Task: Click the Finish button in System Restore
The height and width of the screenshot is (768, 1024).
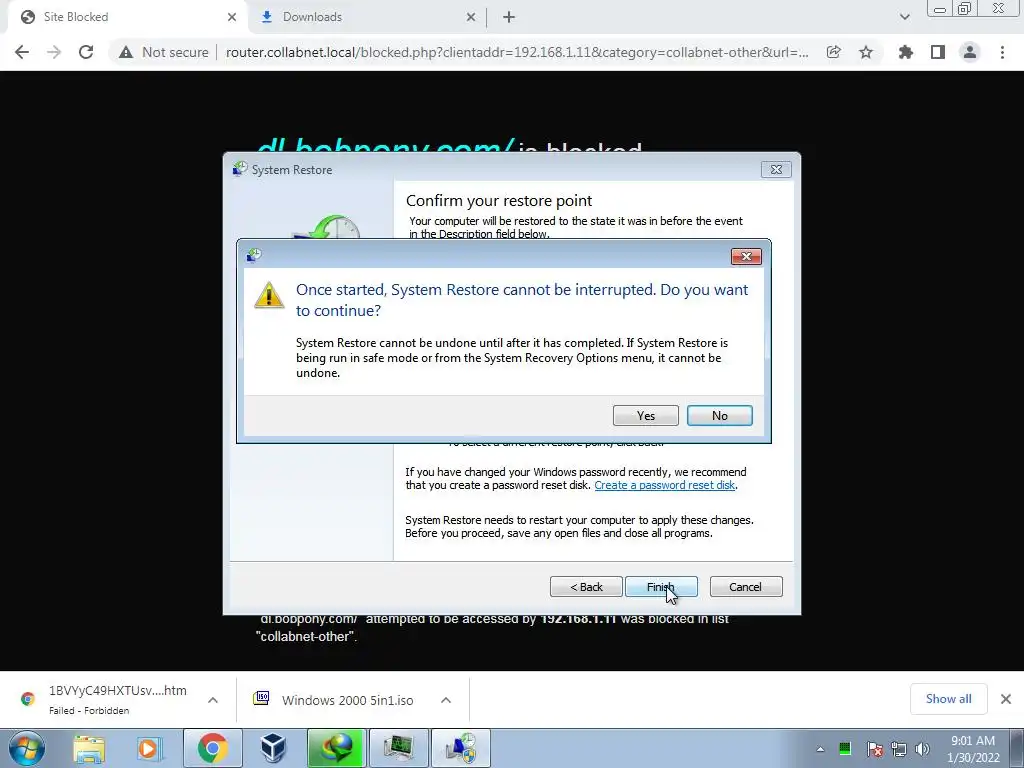Action: click(x=661, y=586)
